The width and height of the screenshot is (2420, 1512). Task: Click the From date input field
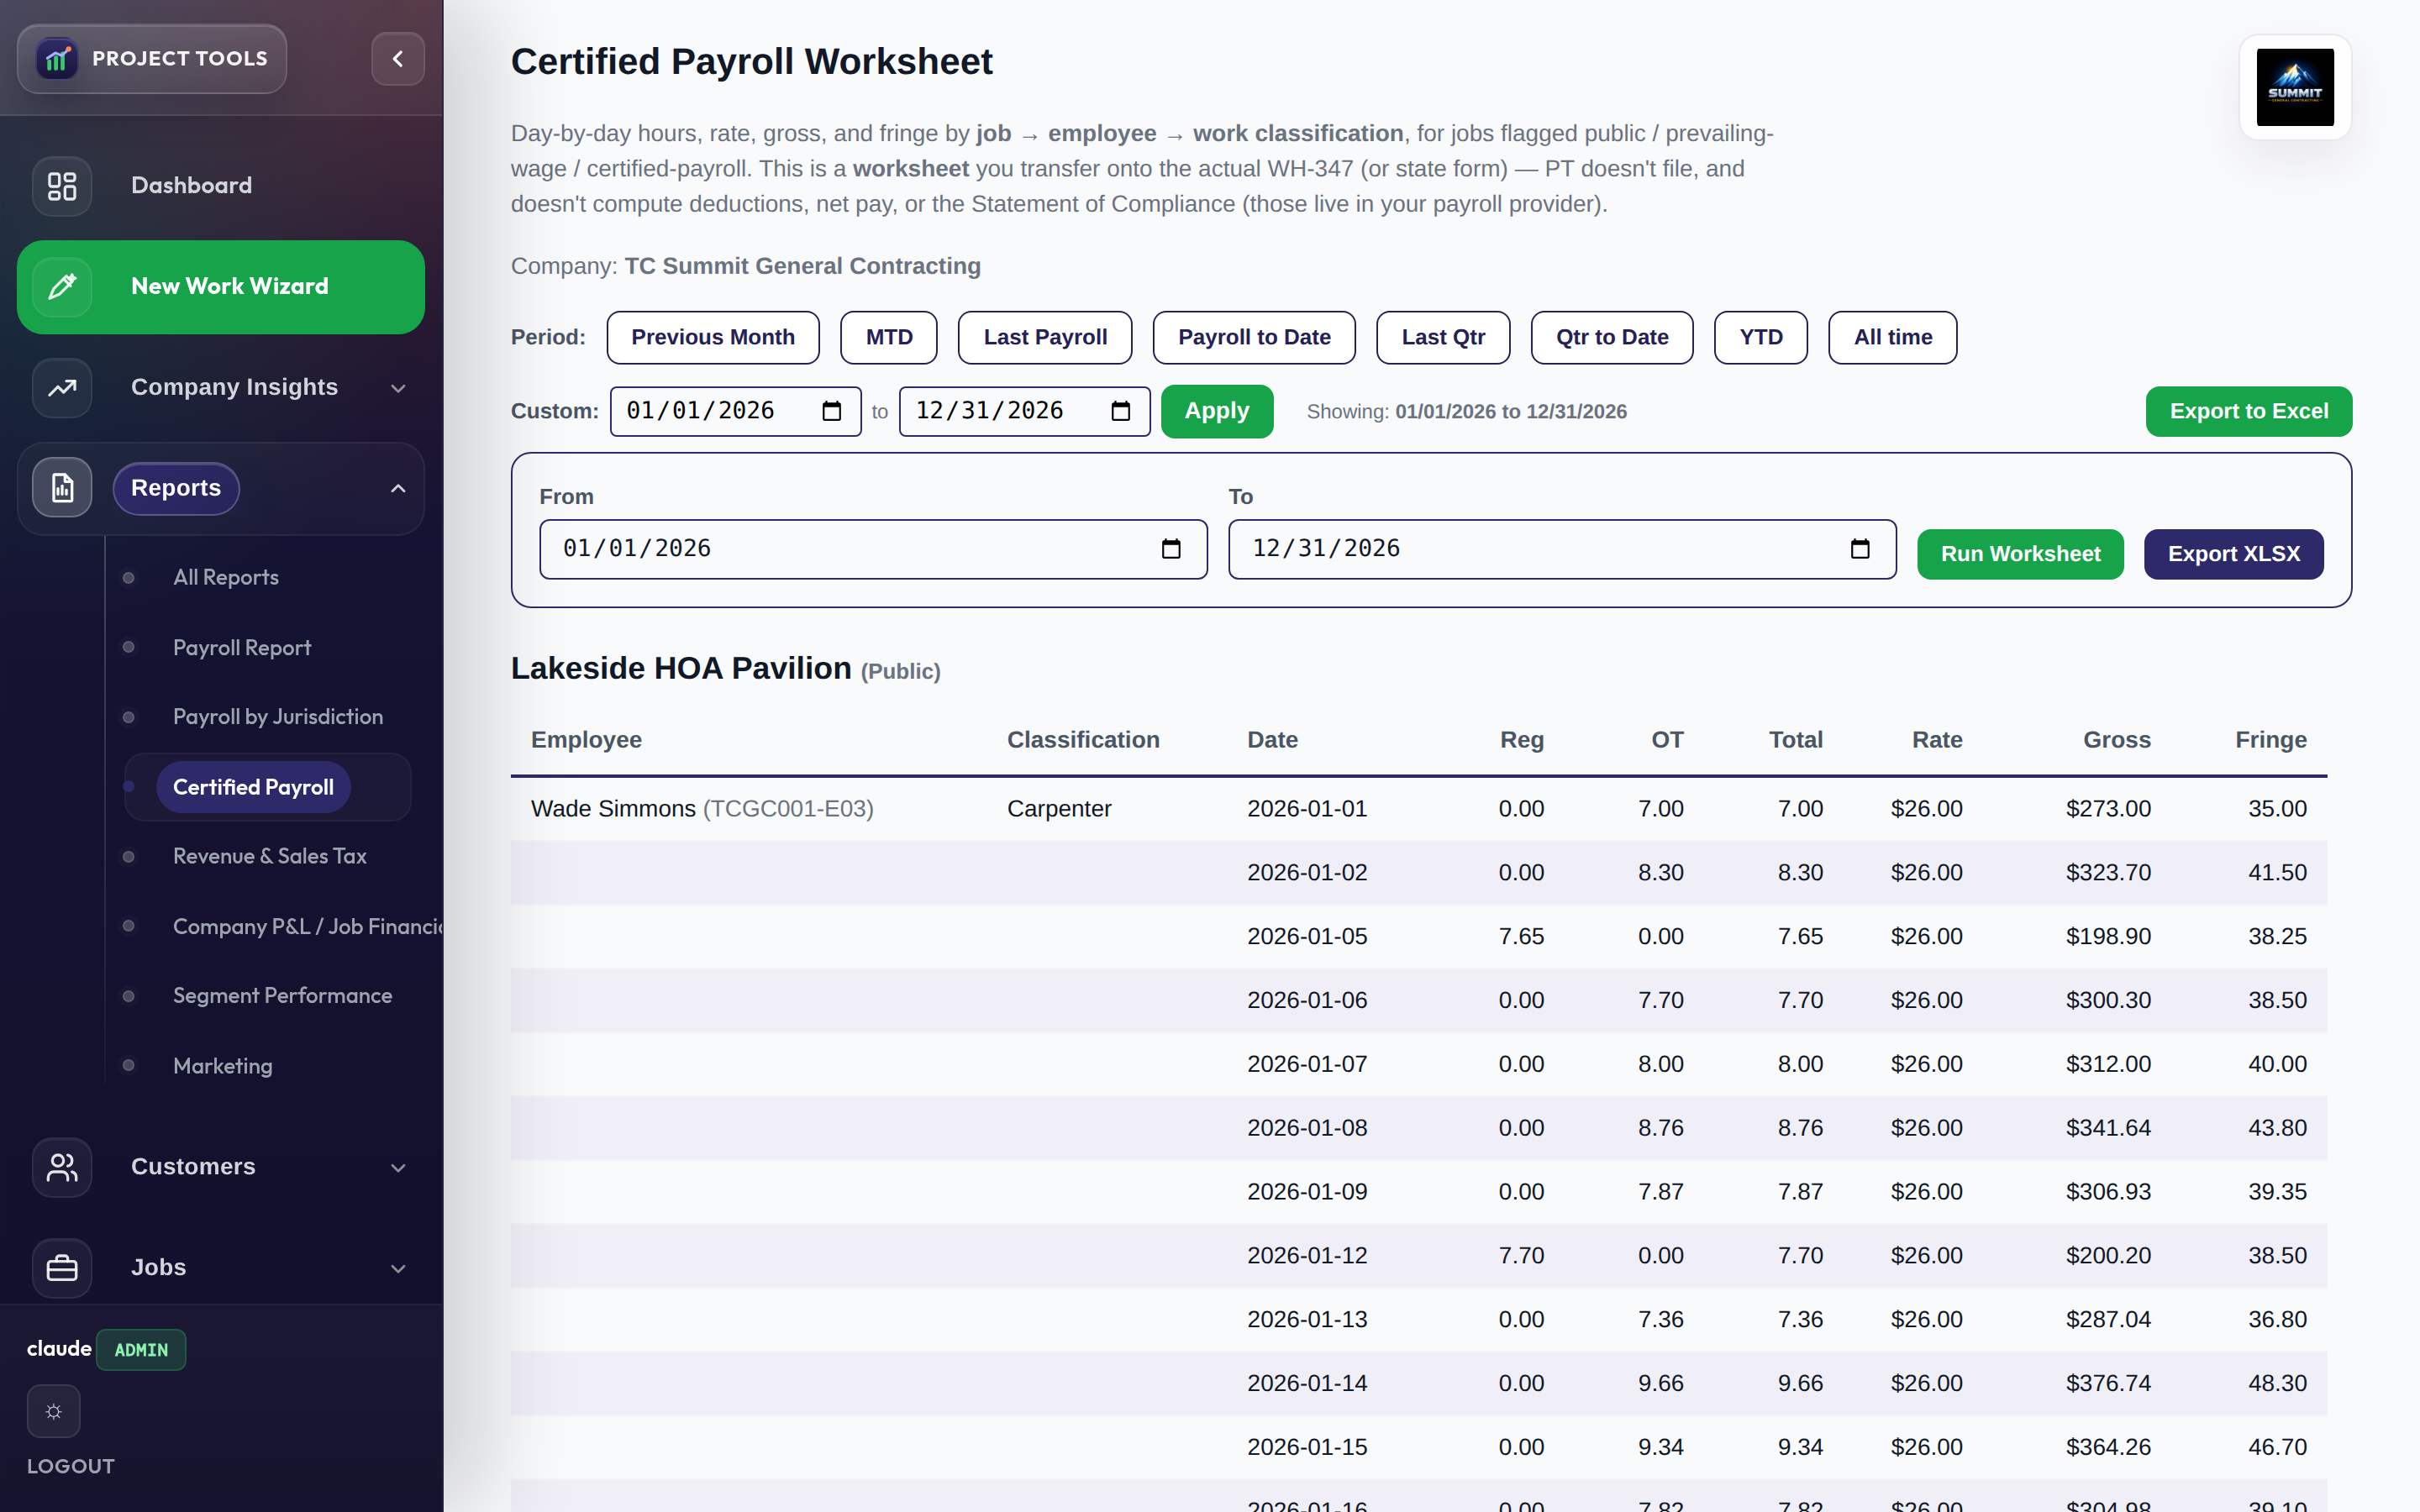(873, 549)
